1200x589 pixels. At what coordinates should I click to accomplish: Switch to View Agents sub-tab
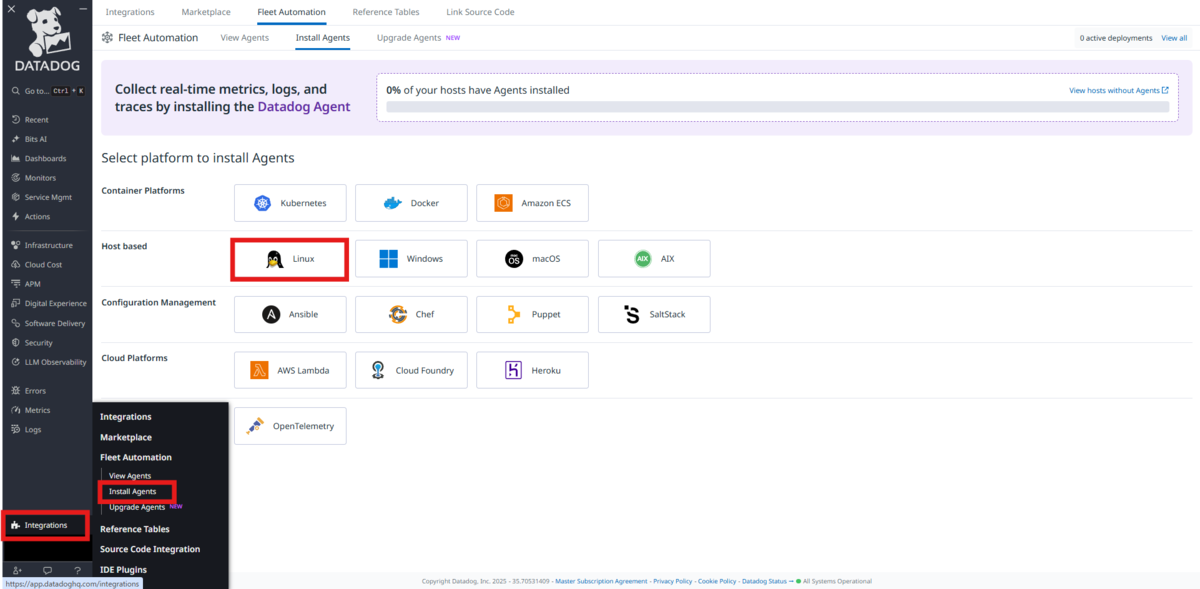click(244, 38)
